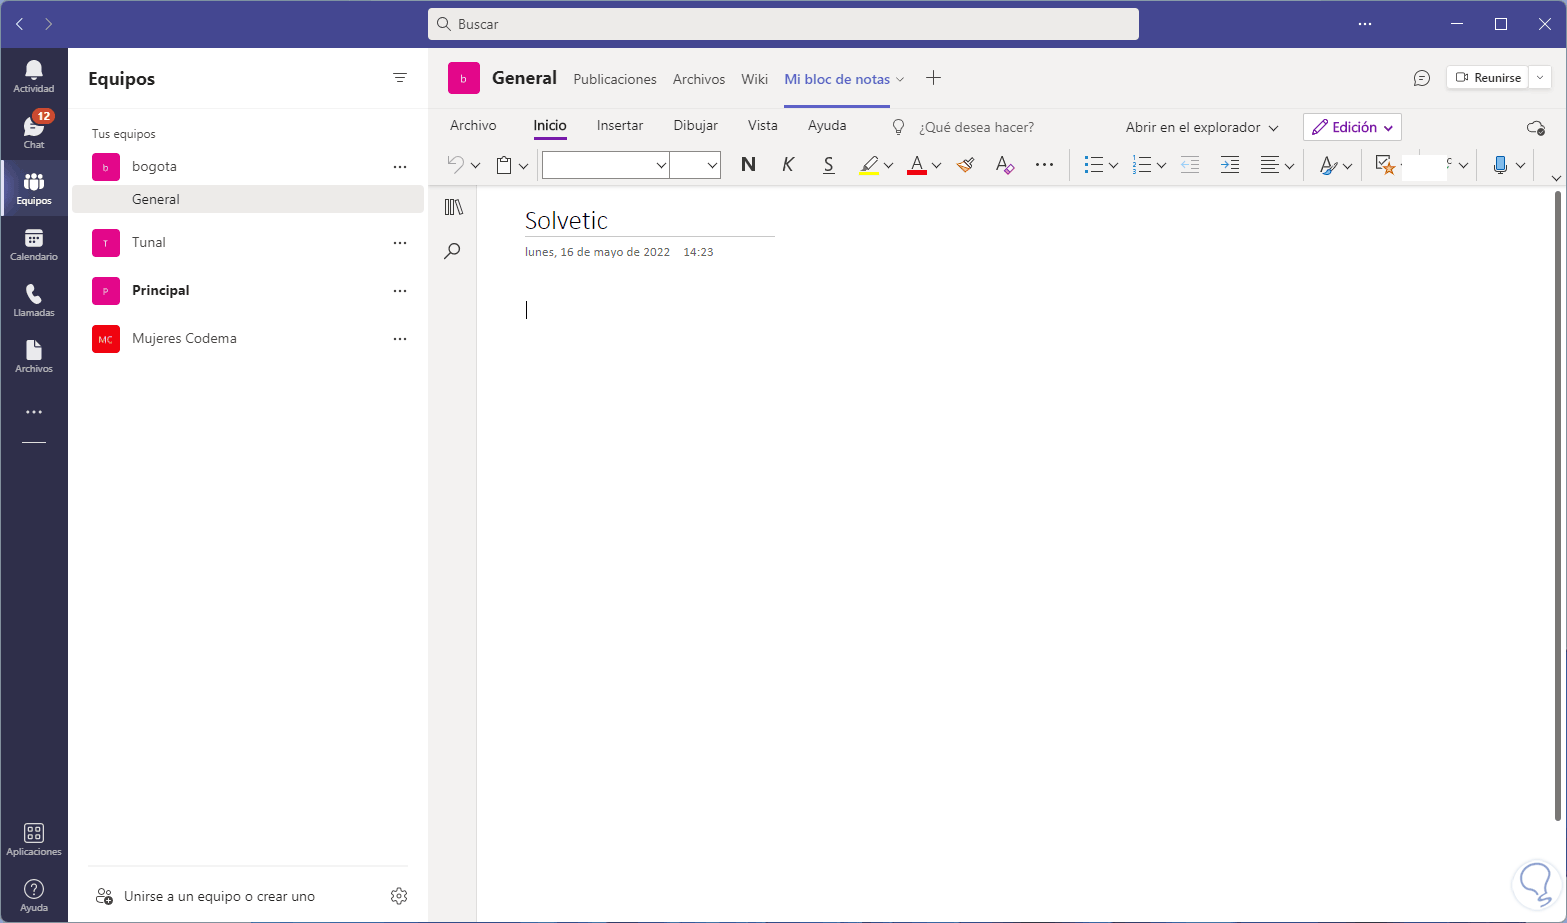The height and width of the screenshot is (923, 1567).
Task: Open the Actividad notifications view
Action: [34, 76]
